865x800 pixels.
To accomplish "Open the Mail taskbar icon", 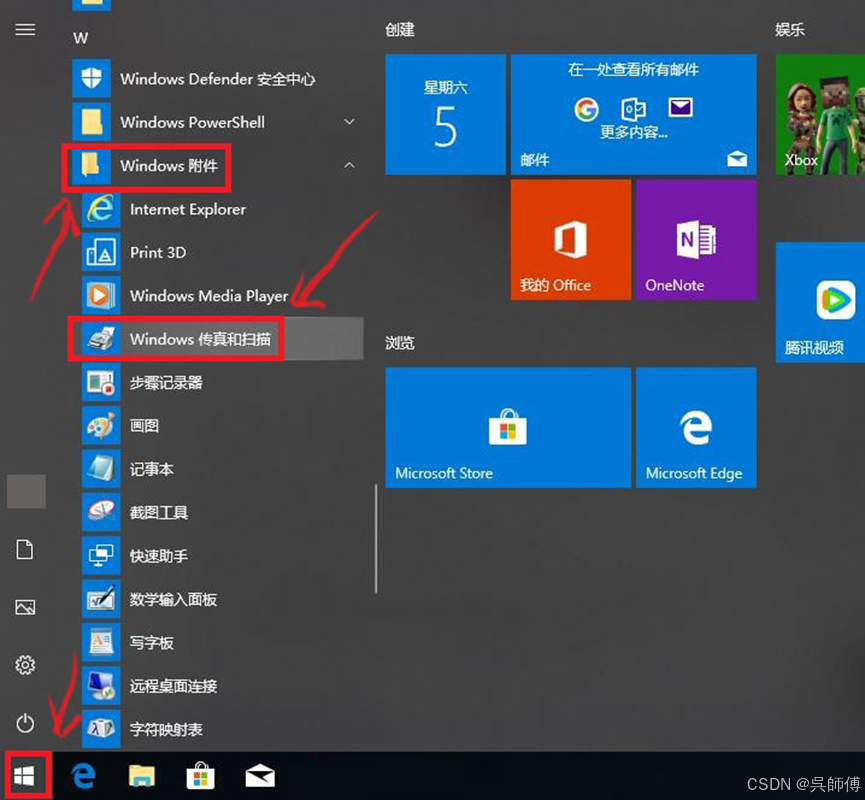I will coord(260,777).
